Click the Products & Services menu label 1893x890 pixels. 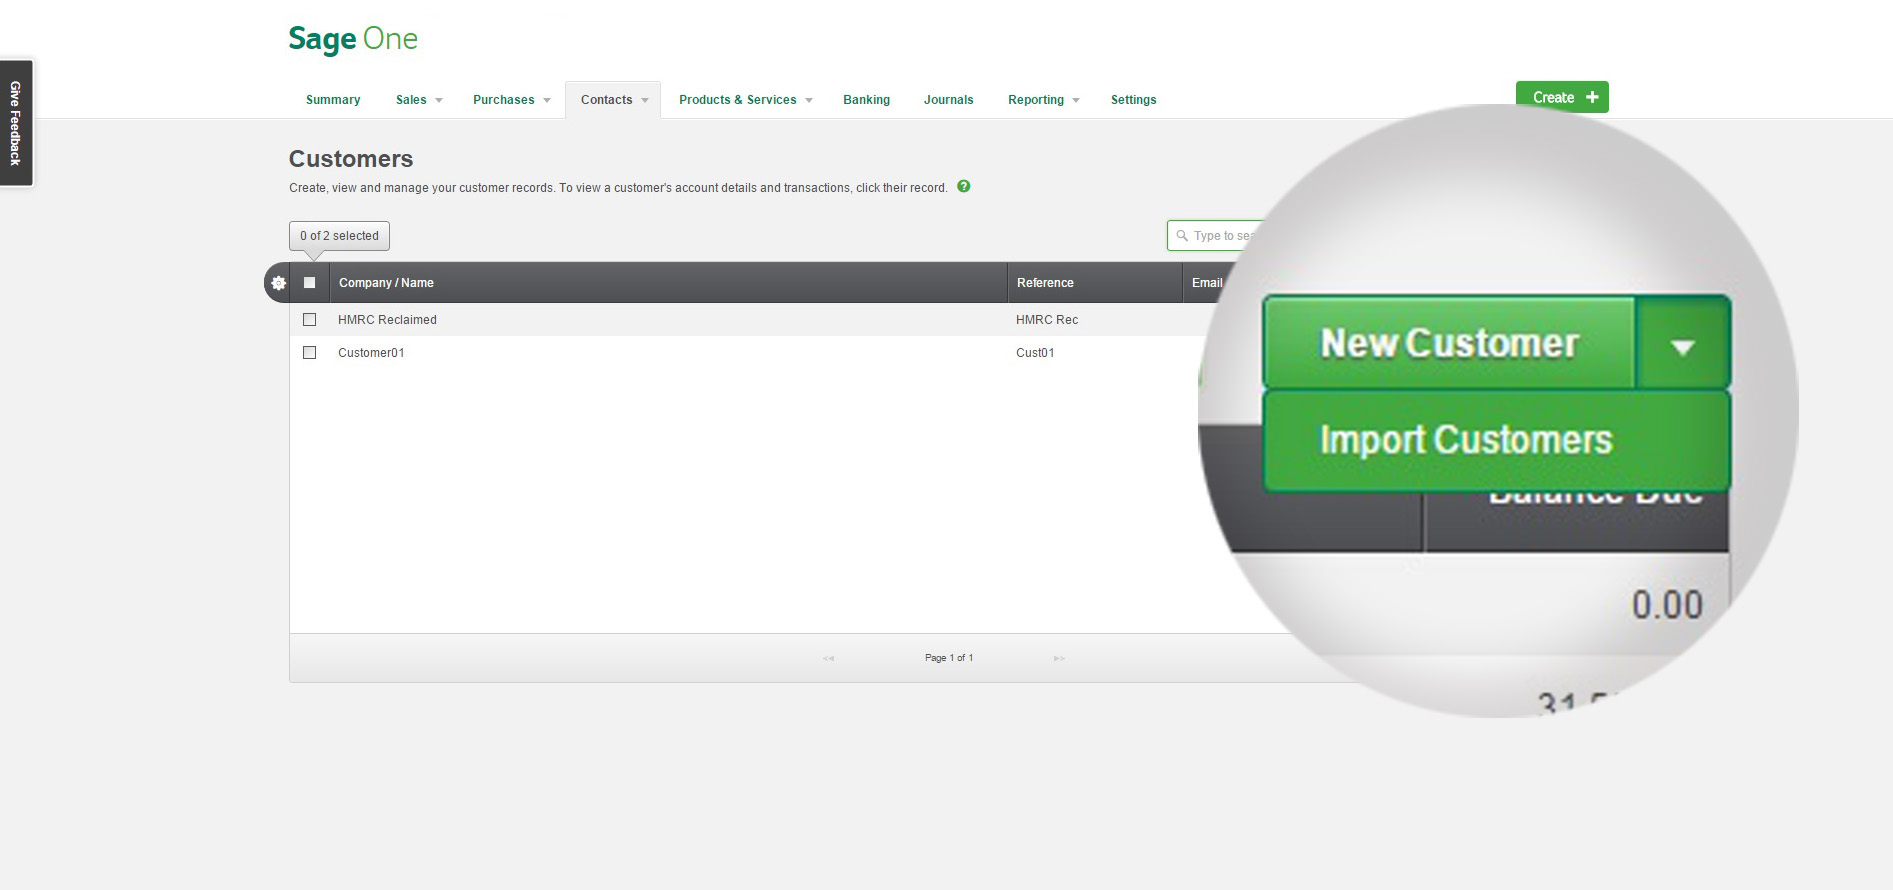click(x=738, y=100)
